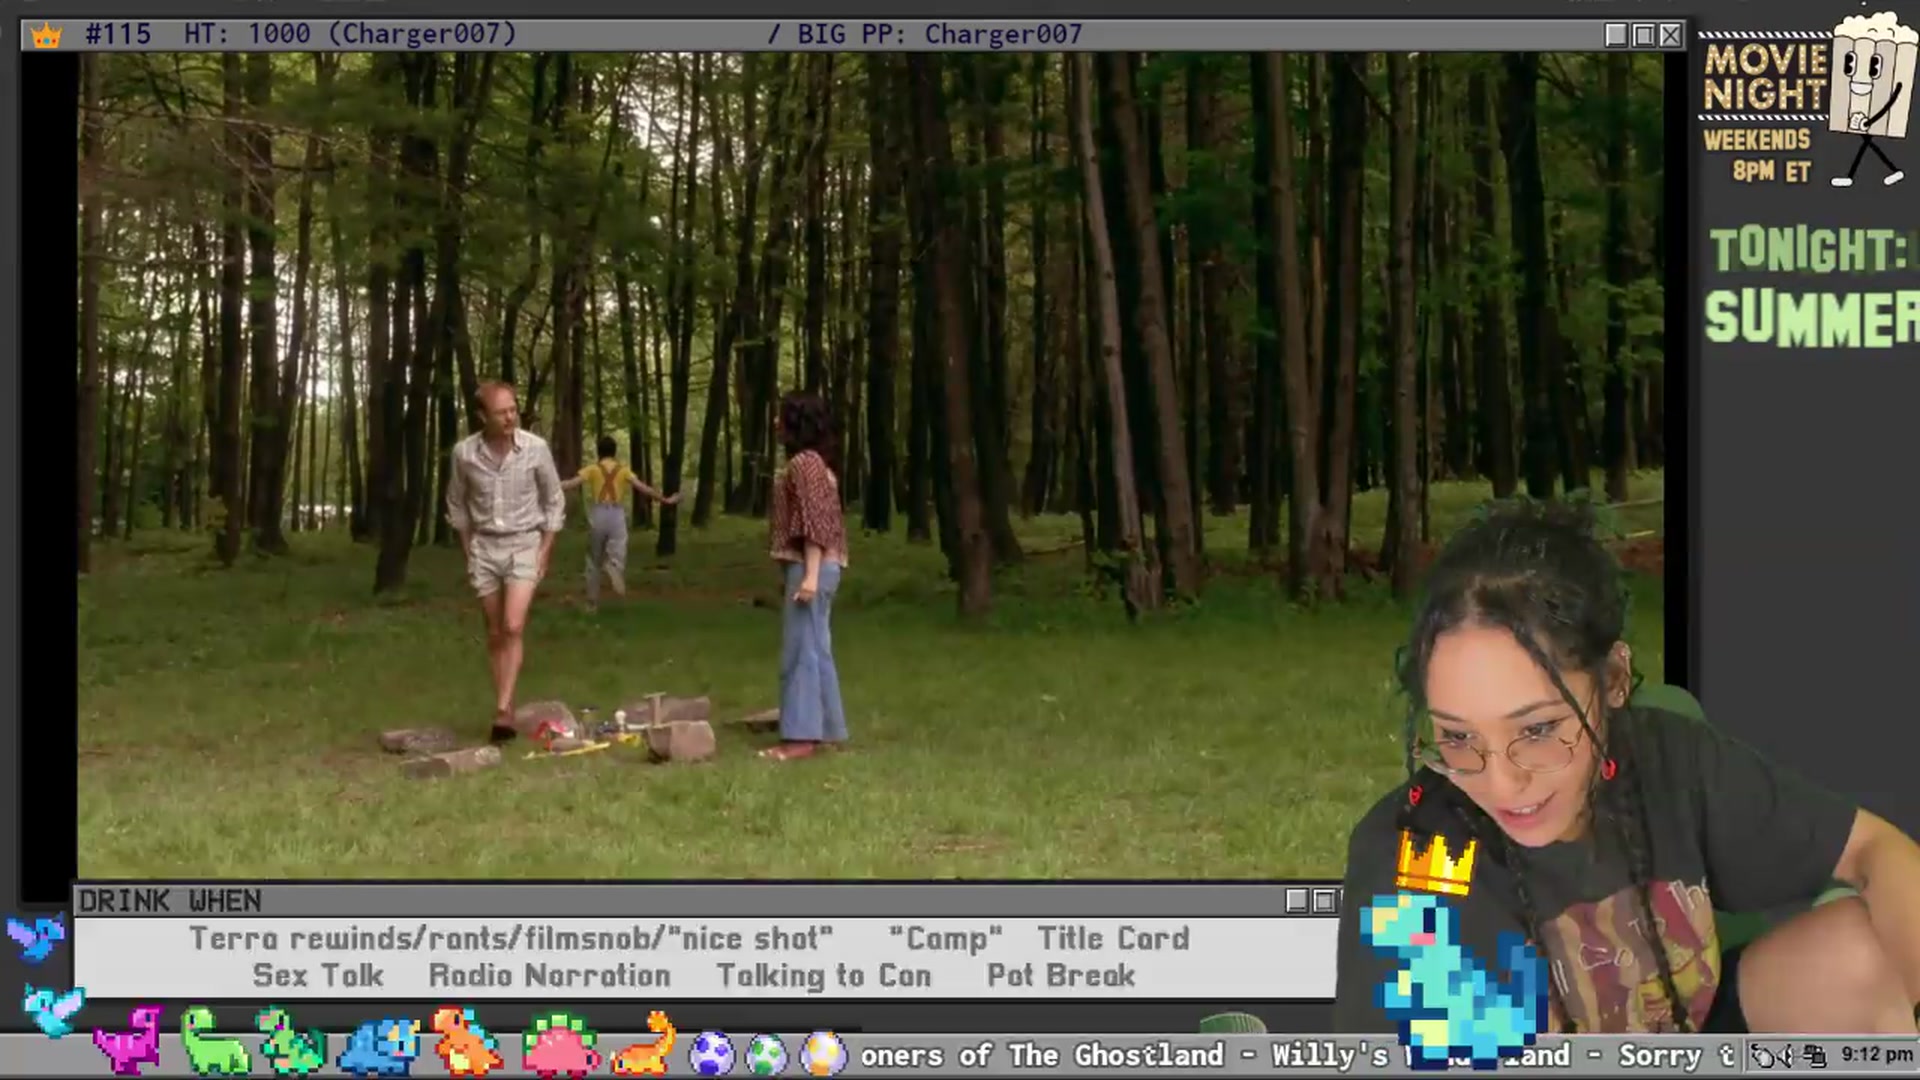Click '#115' in the title bar
1920x1080 pixels.
[118, 34]
